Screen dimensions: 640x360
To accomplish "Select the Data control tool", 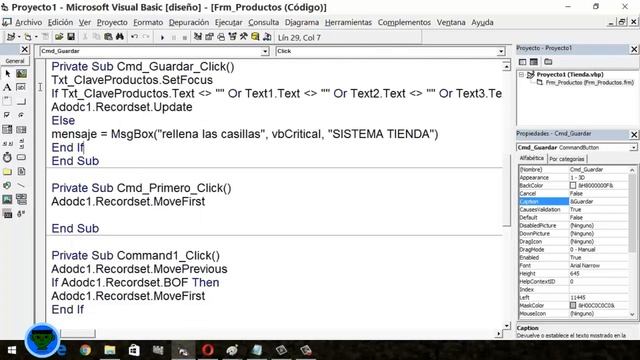I will [21, 199].
